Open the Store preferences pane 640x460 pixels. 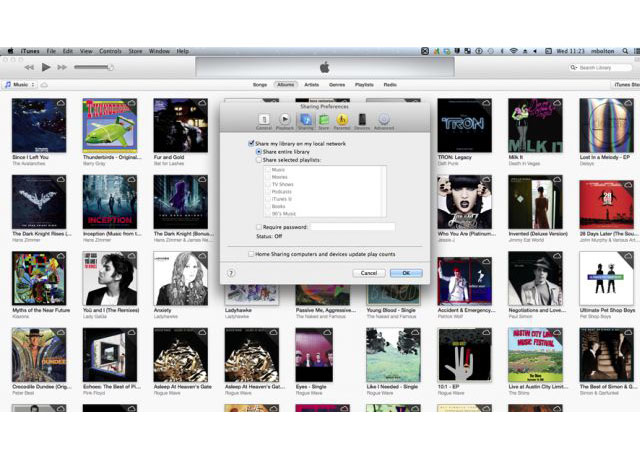pyautogui.click(x=324, y=122)
